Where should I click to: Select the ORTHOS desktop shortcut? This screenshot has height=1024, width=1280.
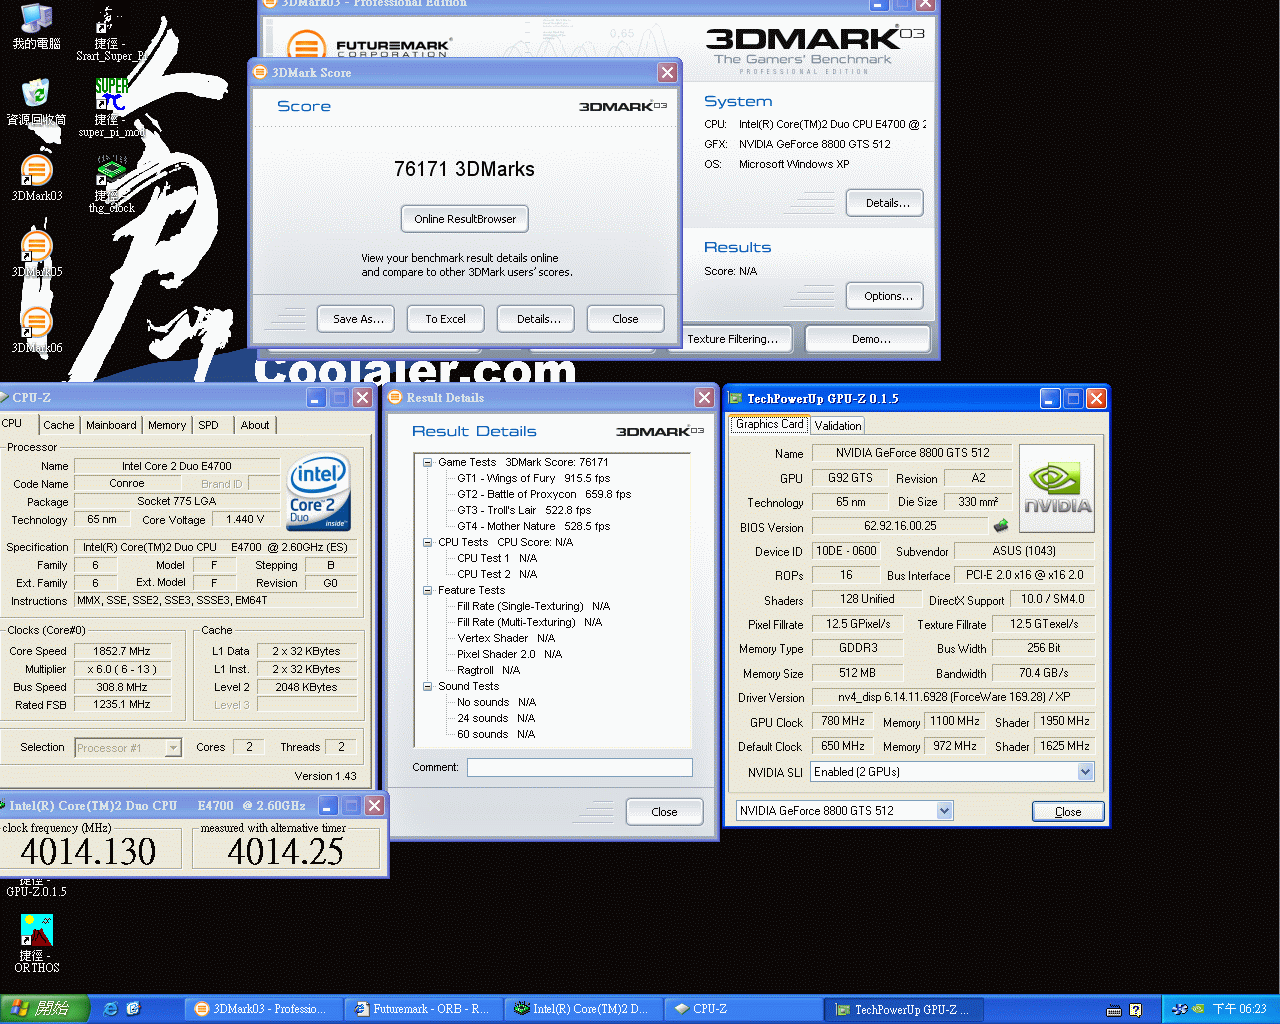tap(37, 943)
